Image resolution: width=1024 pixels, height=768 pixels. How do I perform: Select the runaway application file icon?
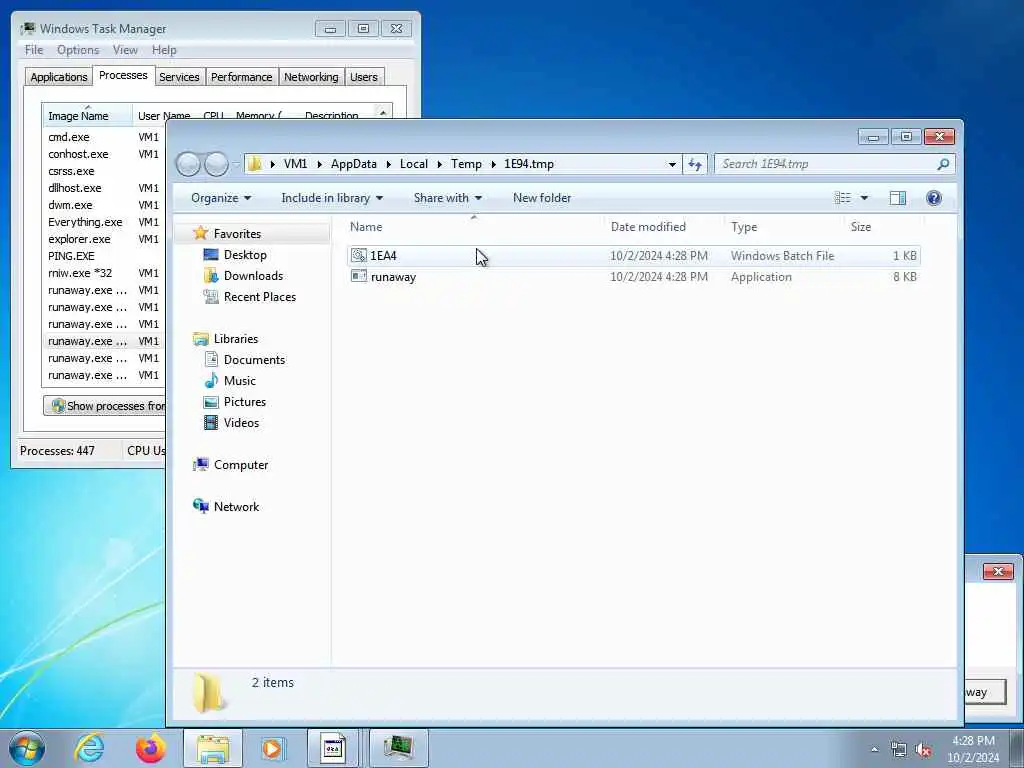(359, 276)
